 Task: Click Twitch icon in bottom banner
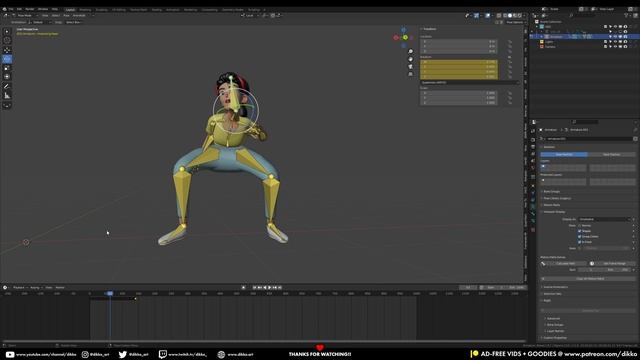click(162, 354)
